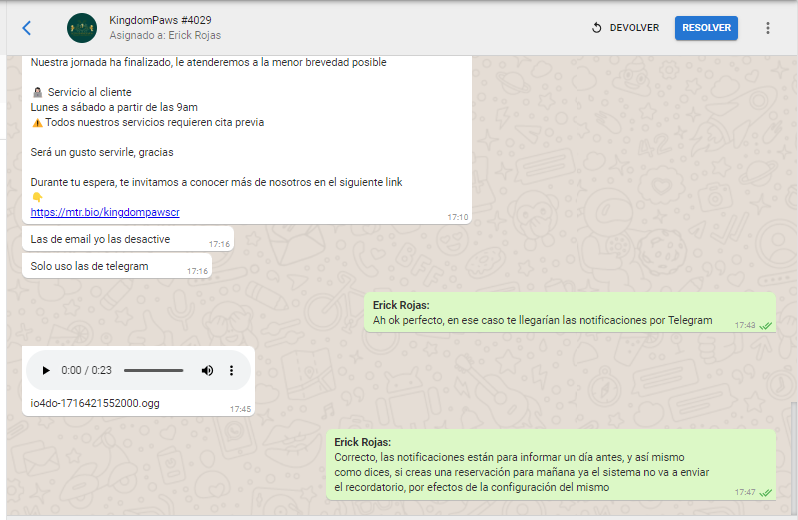Click the audio seek bar
The width and height of the screenshot is (798, 520).
click(153, 371)
